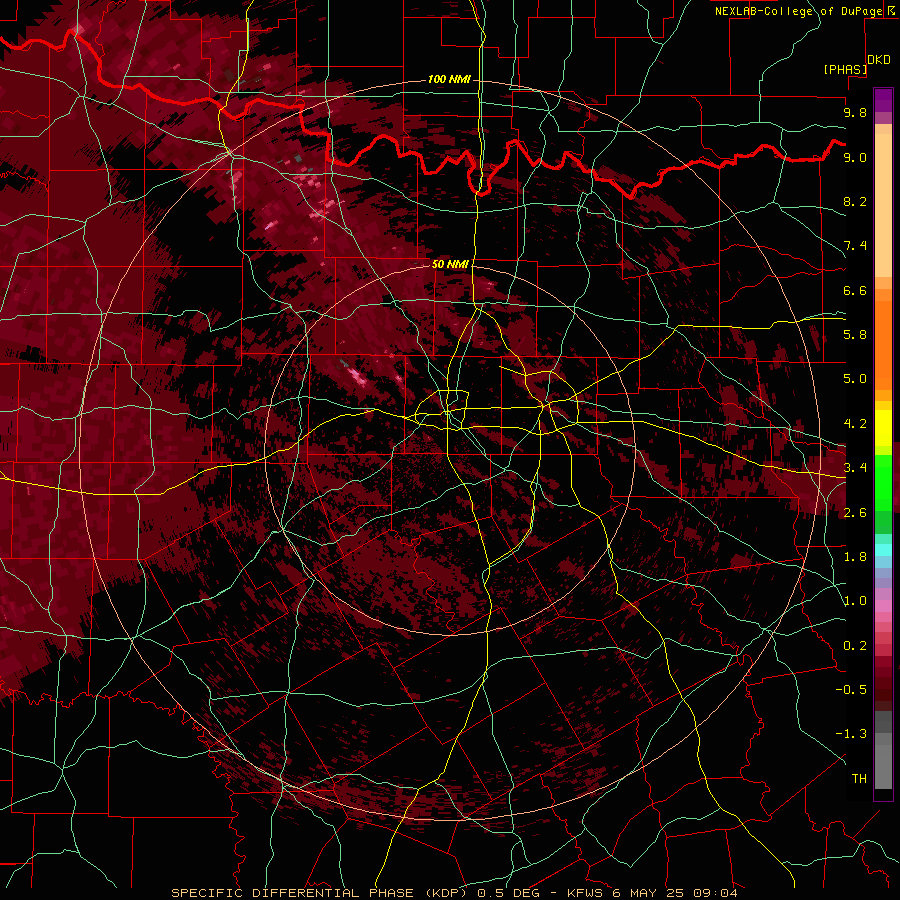
Task: Click the 50 NMI range ring label
Action: (450, 264)
